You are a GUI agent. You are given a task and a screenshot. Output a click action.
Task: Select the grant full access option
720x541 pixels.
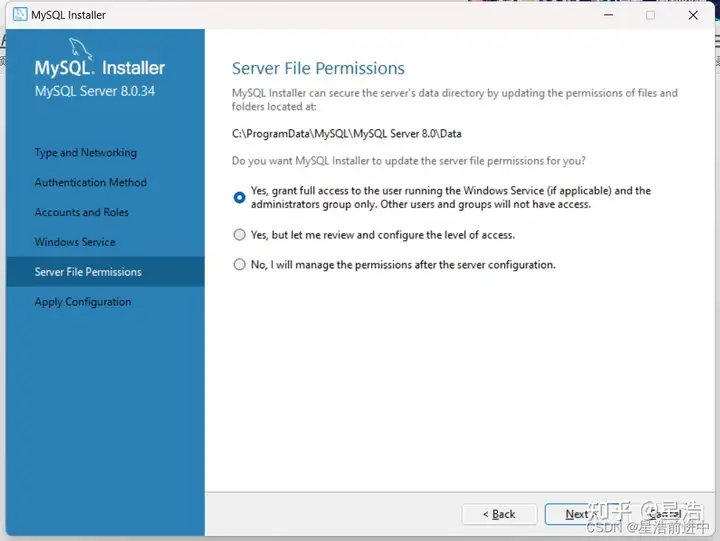[x=239, y=197]
